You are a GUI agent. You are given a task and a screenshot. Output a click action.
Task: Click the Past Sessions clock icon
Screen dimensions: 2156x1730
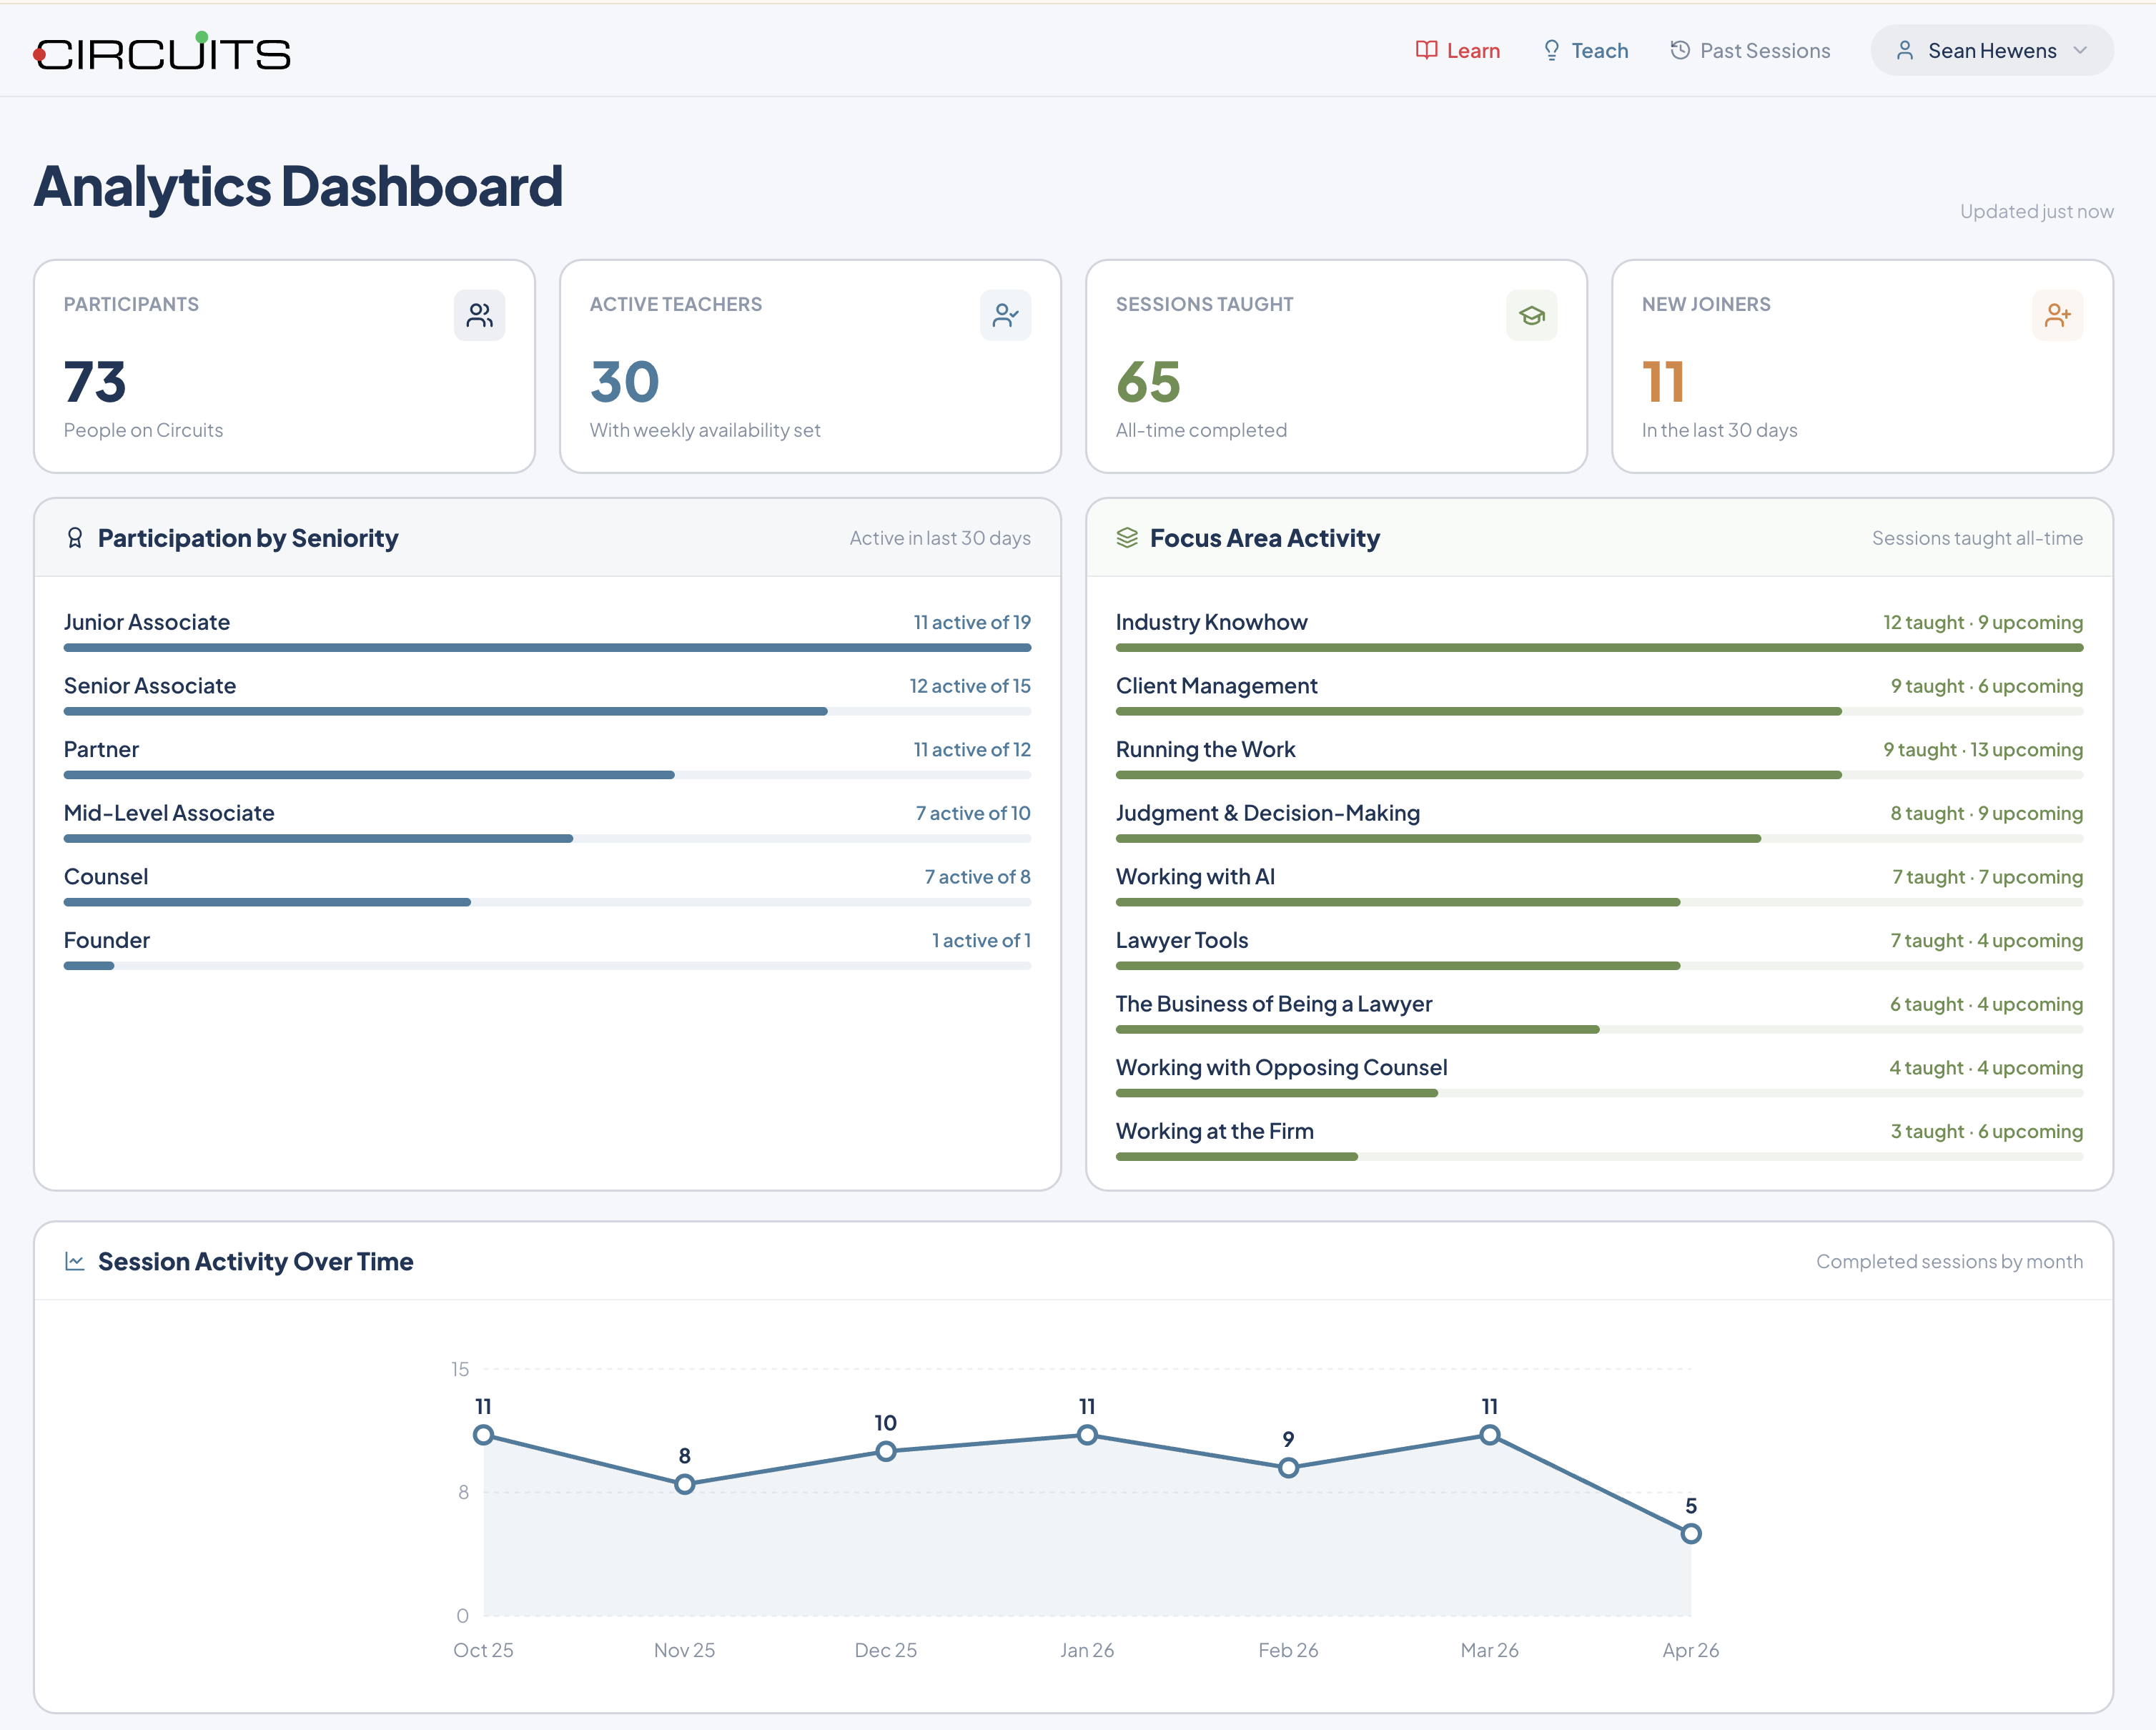[x=1680, y=51]
